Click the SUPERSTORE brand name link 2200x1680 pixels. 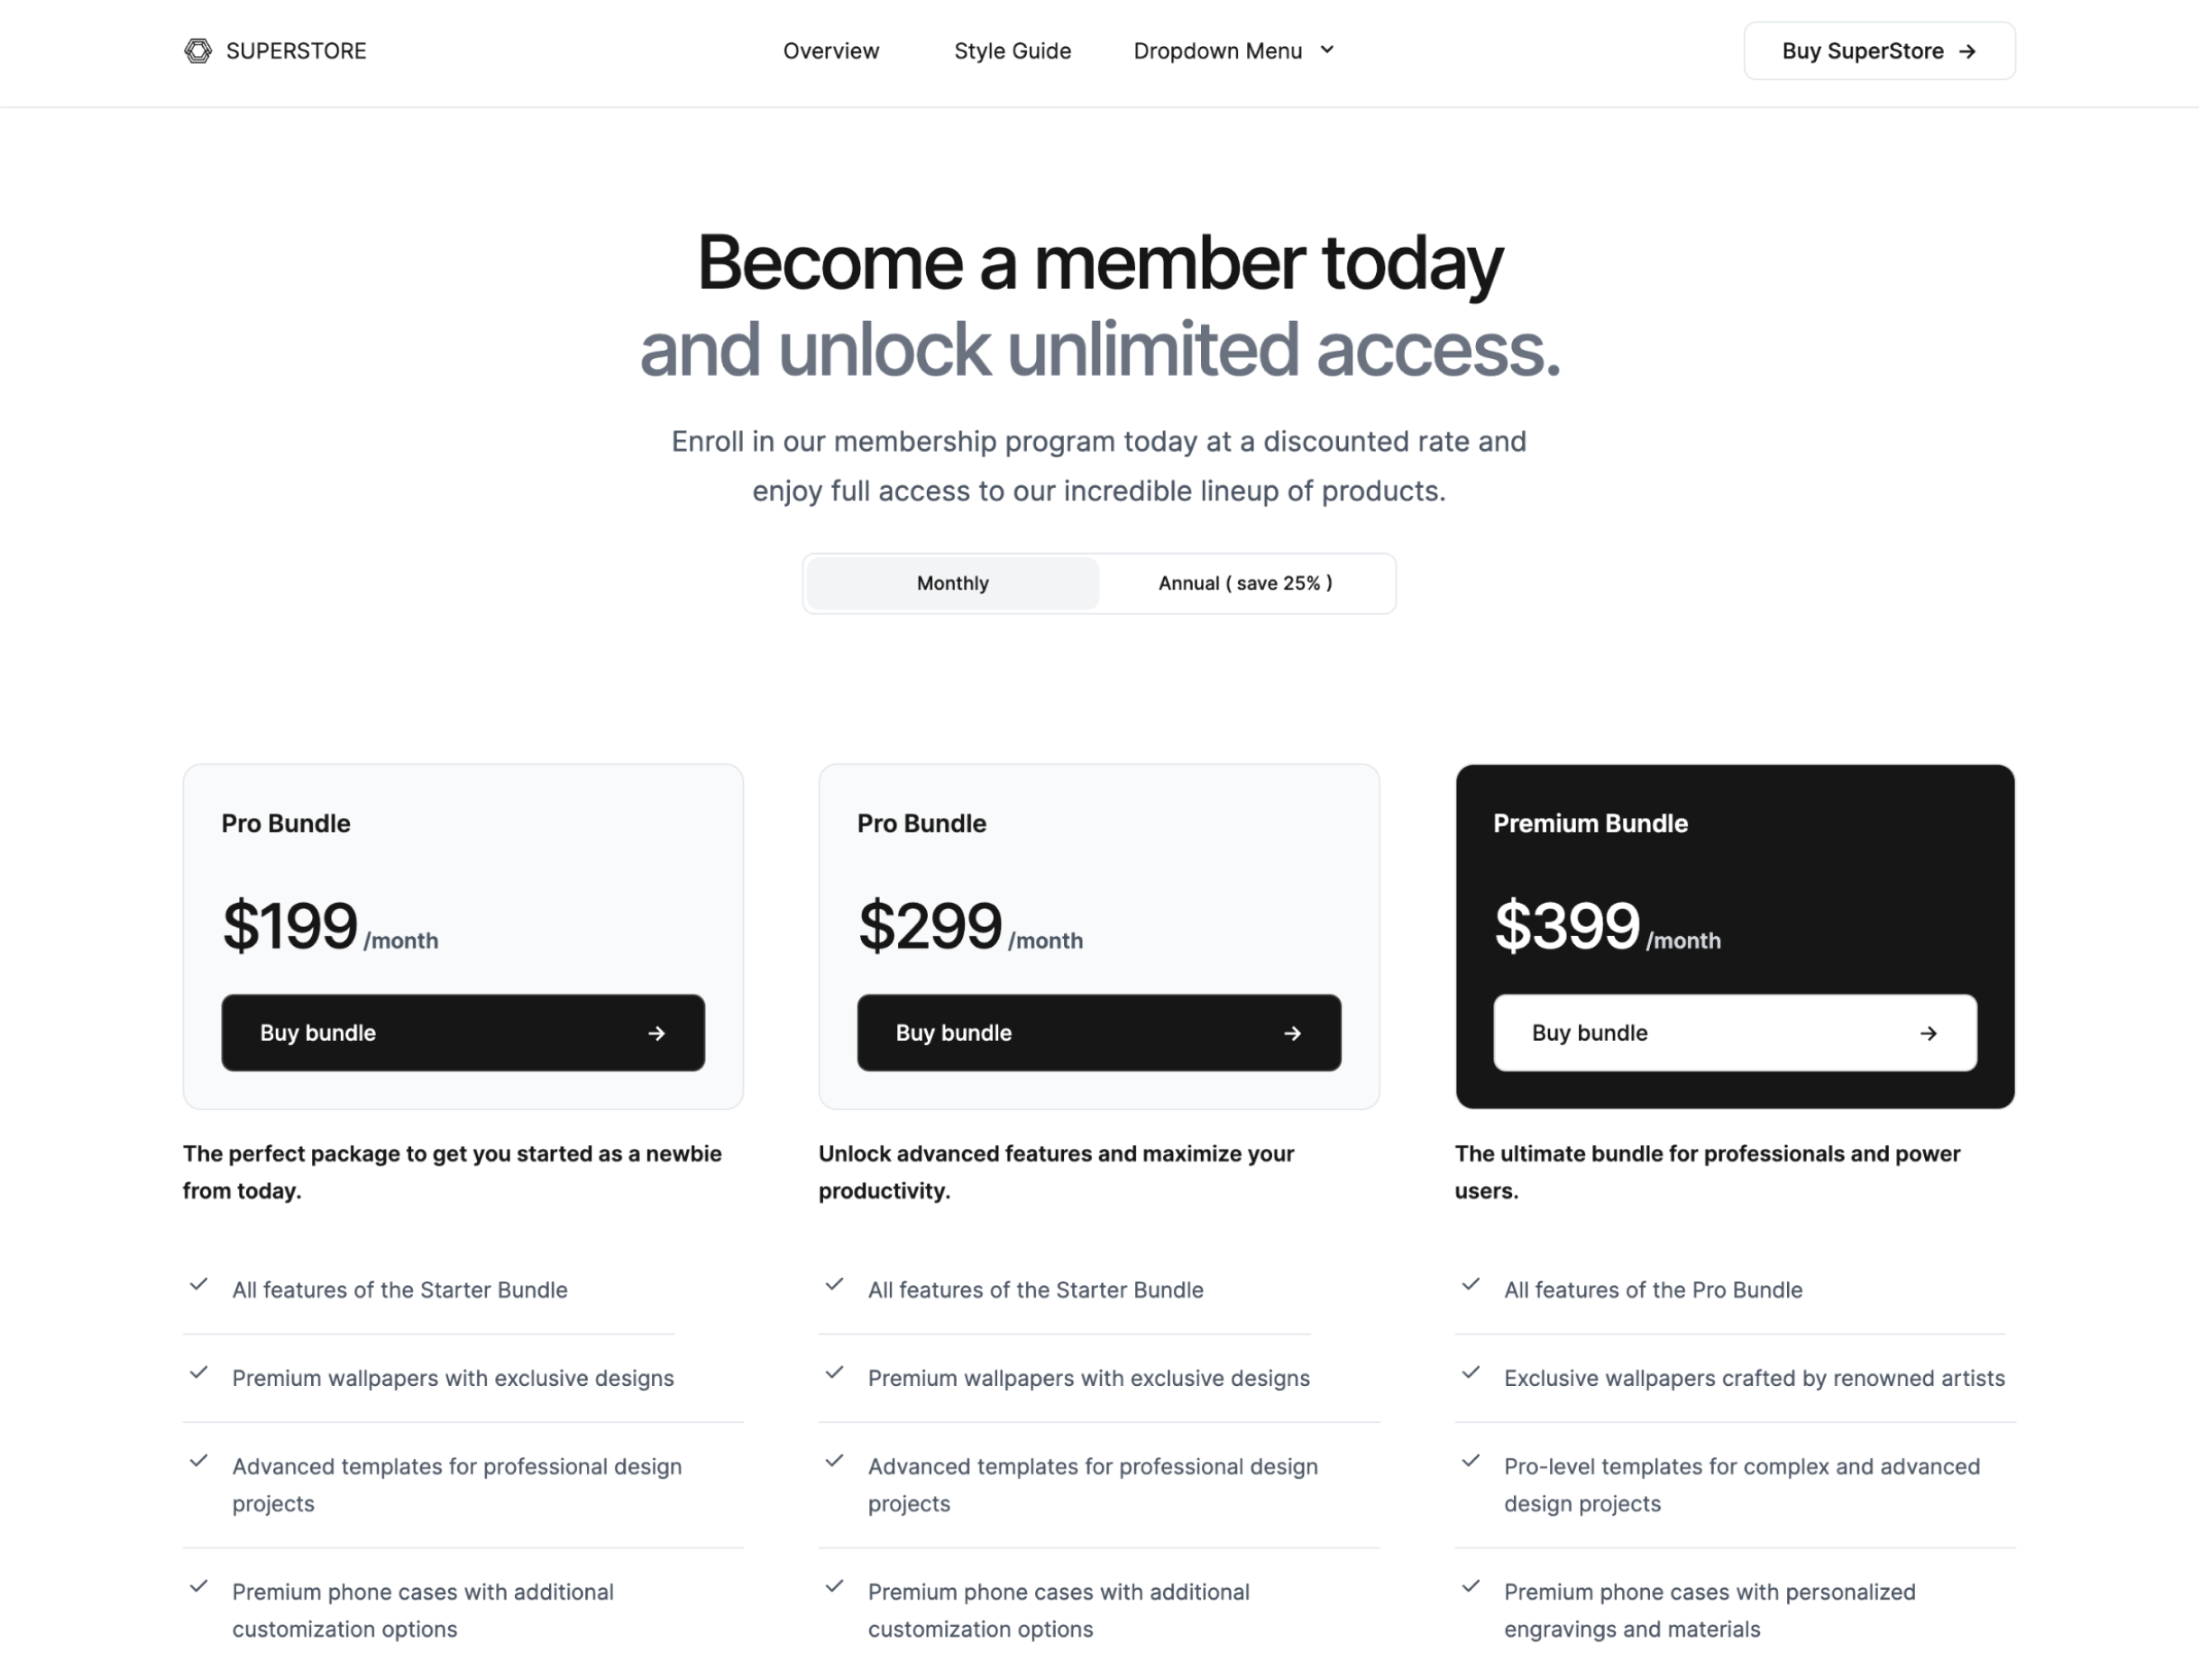pyautogui.click(x=296, y=51)
